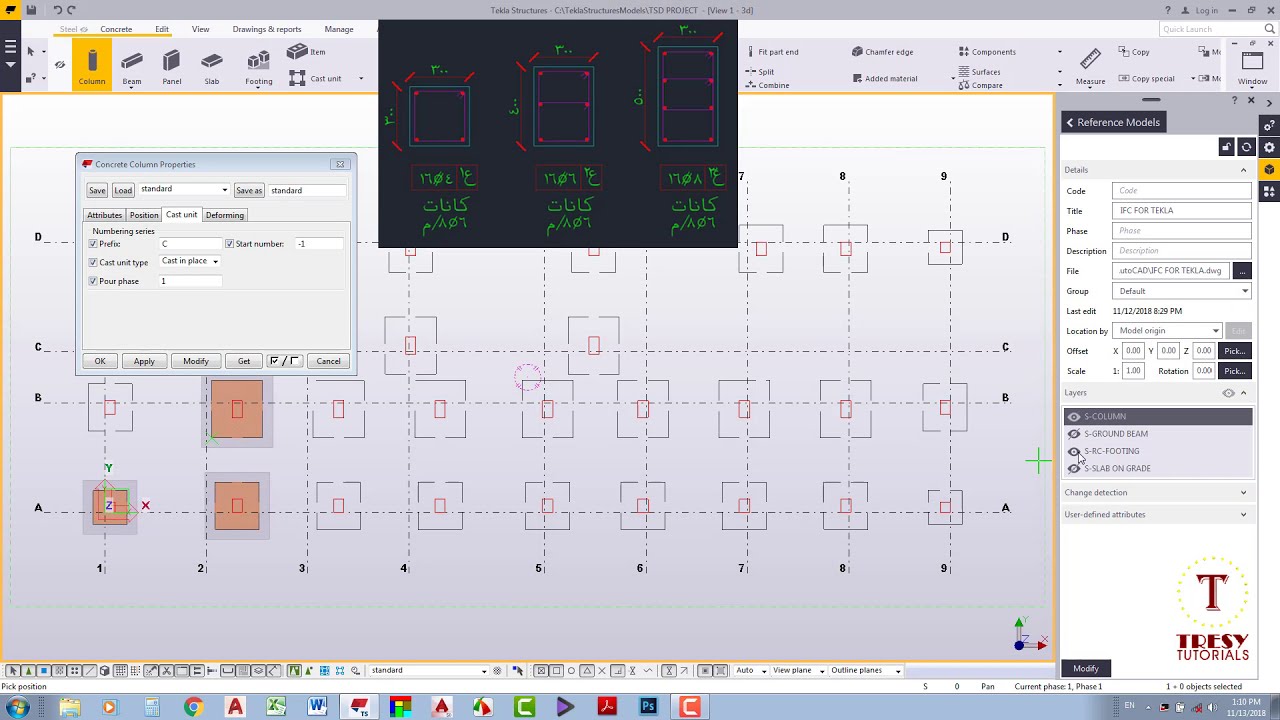Switch to the Deforming tab in dialog
The width and height of the screenshot is (1280, 720).
(225, 215)
